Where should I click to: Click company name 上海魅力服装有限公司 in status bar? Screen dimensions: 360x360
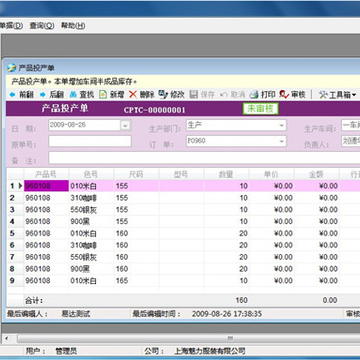pyautogui.click(x=210, y=351)
